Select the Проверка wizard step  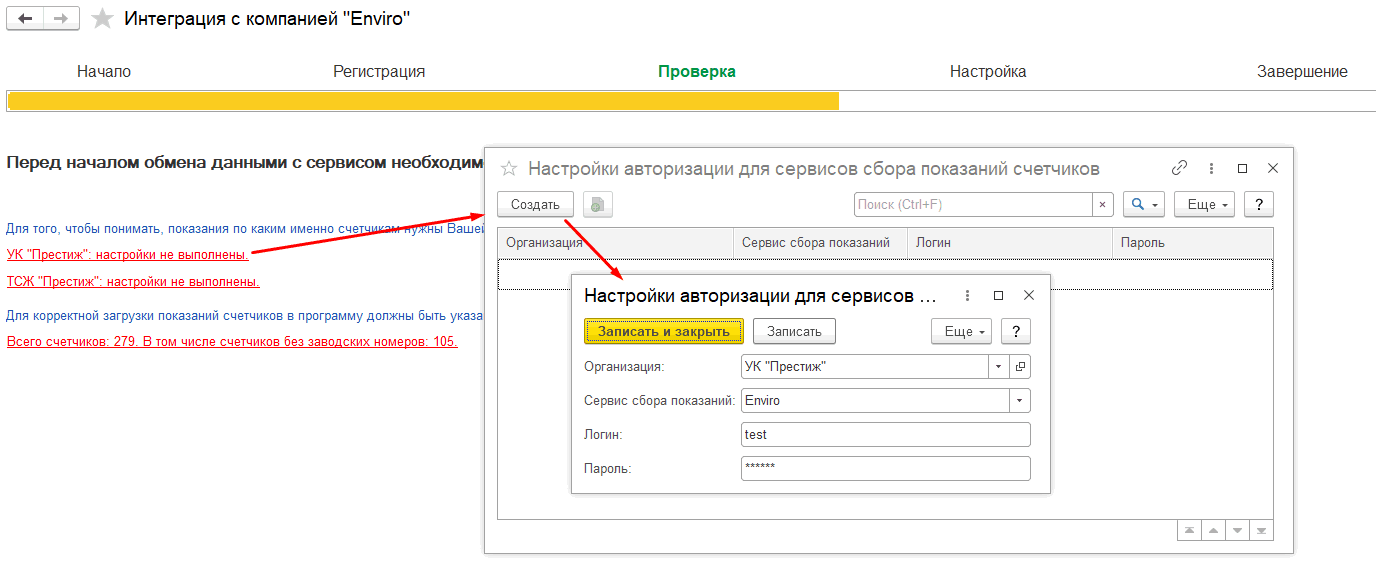[x=697, y=72]
